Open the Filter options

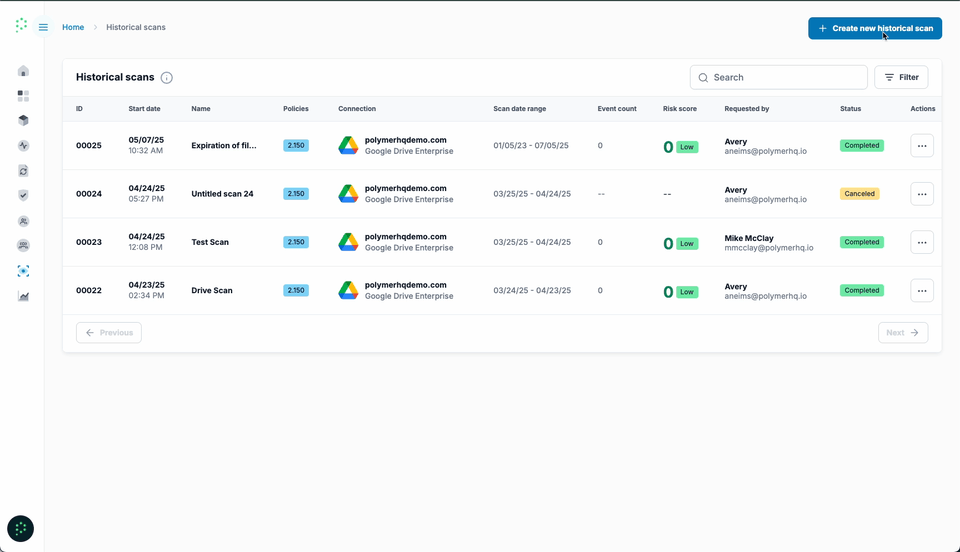click(x=901, y=77)
